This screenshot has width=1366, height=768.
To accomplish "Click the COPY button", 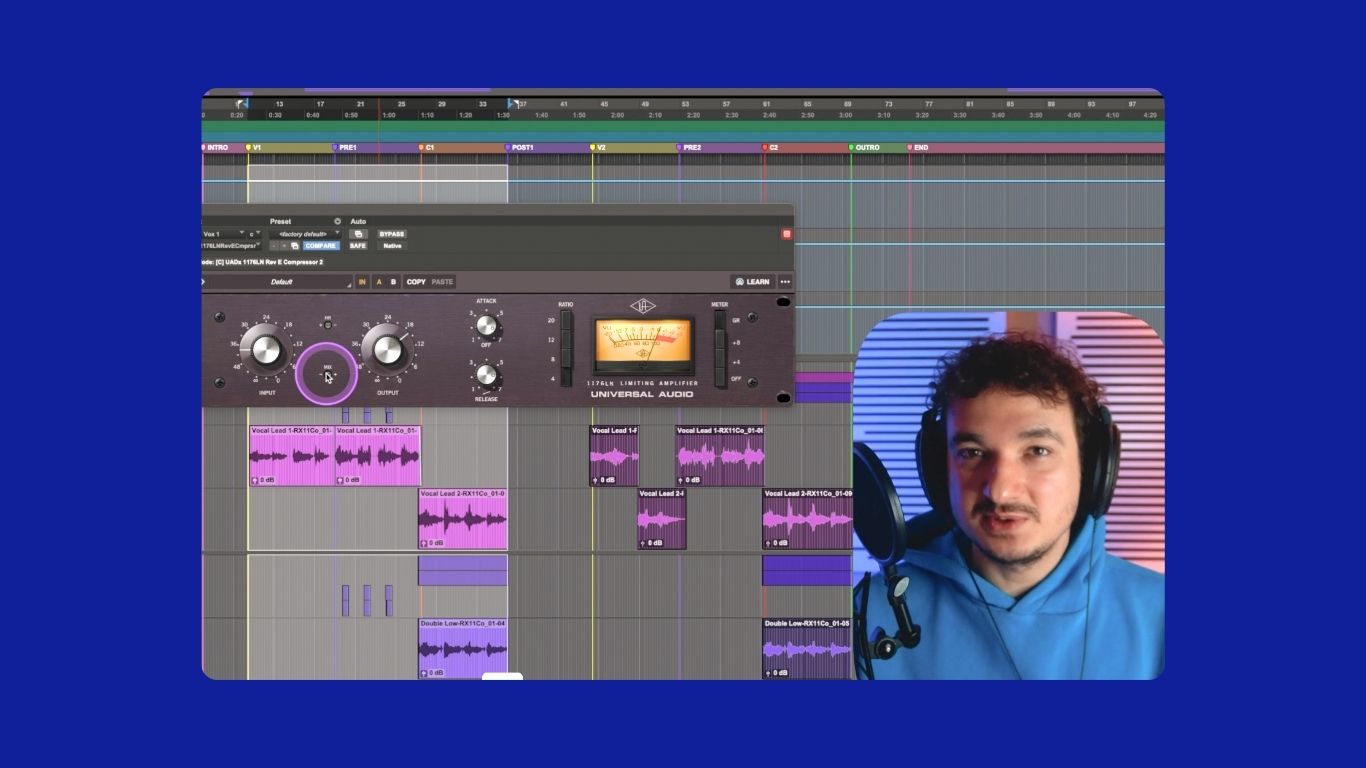I will point(416,282).
